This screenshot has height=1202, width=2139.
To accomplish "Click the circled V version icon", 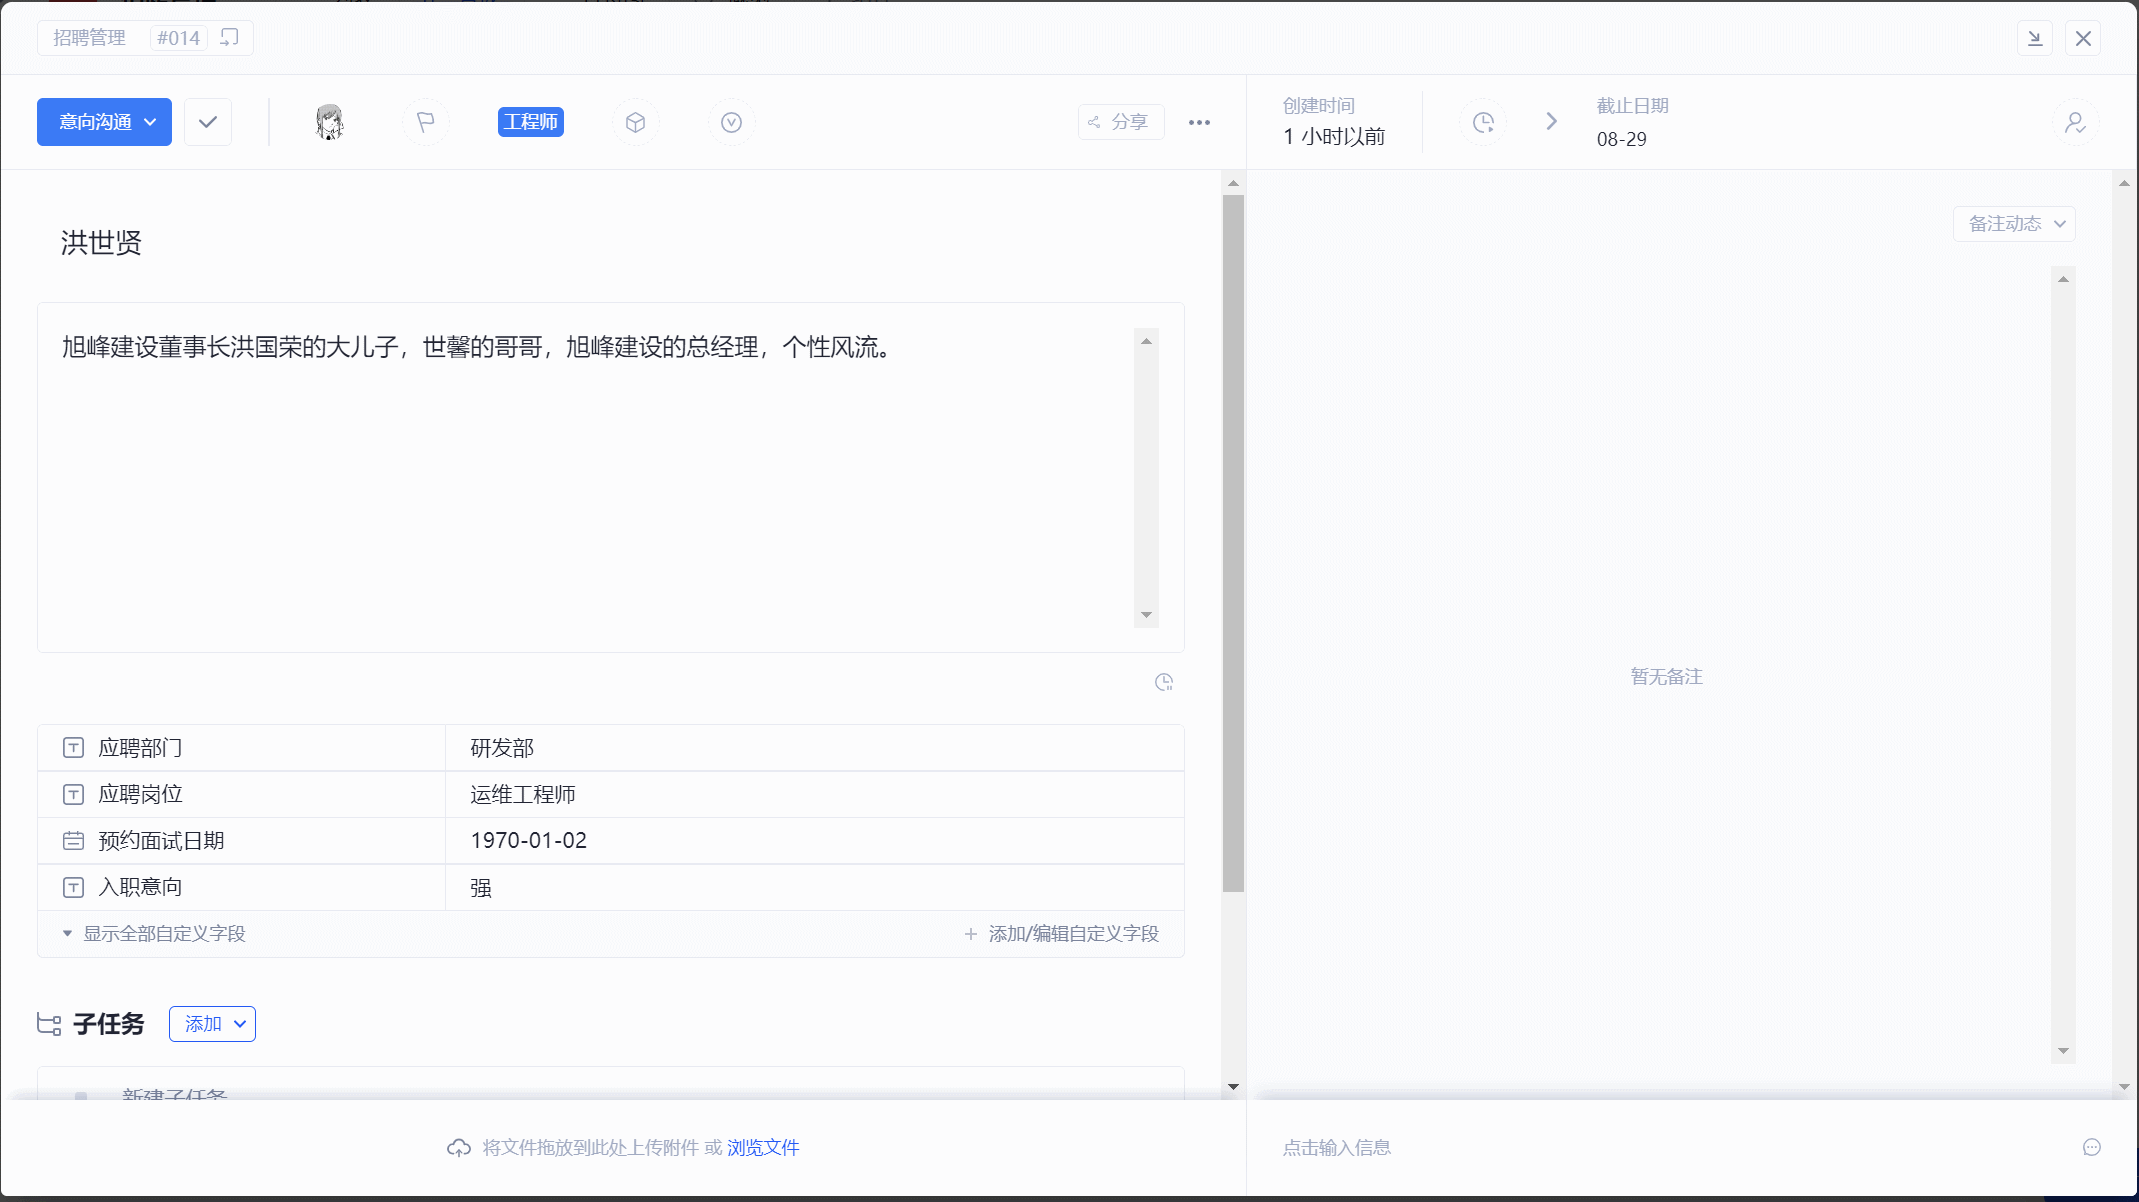I will coord(731,121).
